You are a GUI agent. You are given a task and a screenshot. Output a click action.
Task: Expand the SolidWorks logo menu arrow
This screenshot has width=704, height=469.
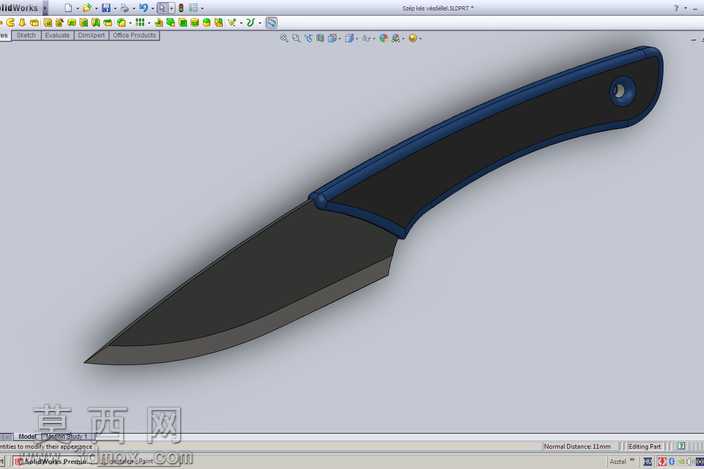(x=45, y=8)
